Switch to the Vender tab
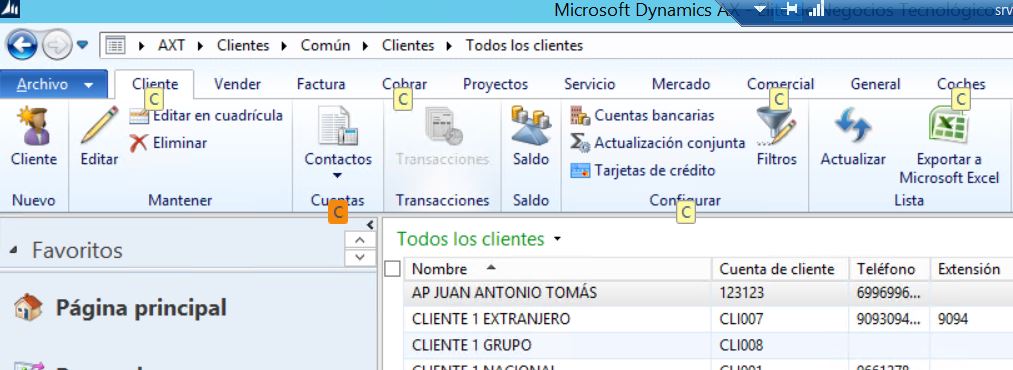 coord(238,84)
